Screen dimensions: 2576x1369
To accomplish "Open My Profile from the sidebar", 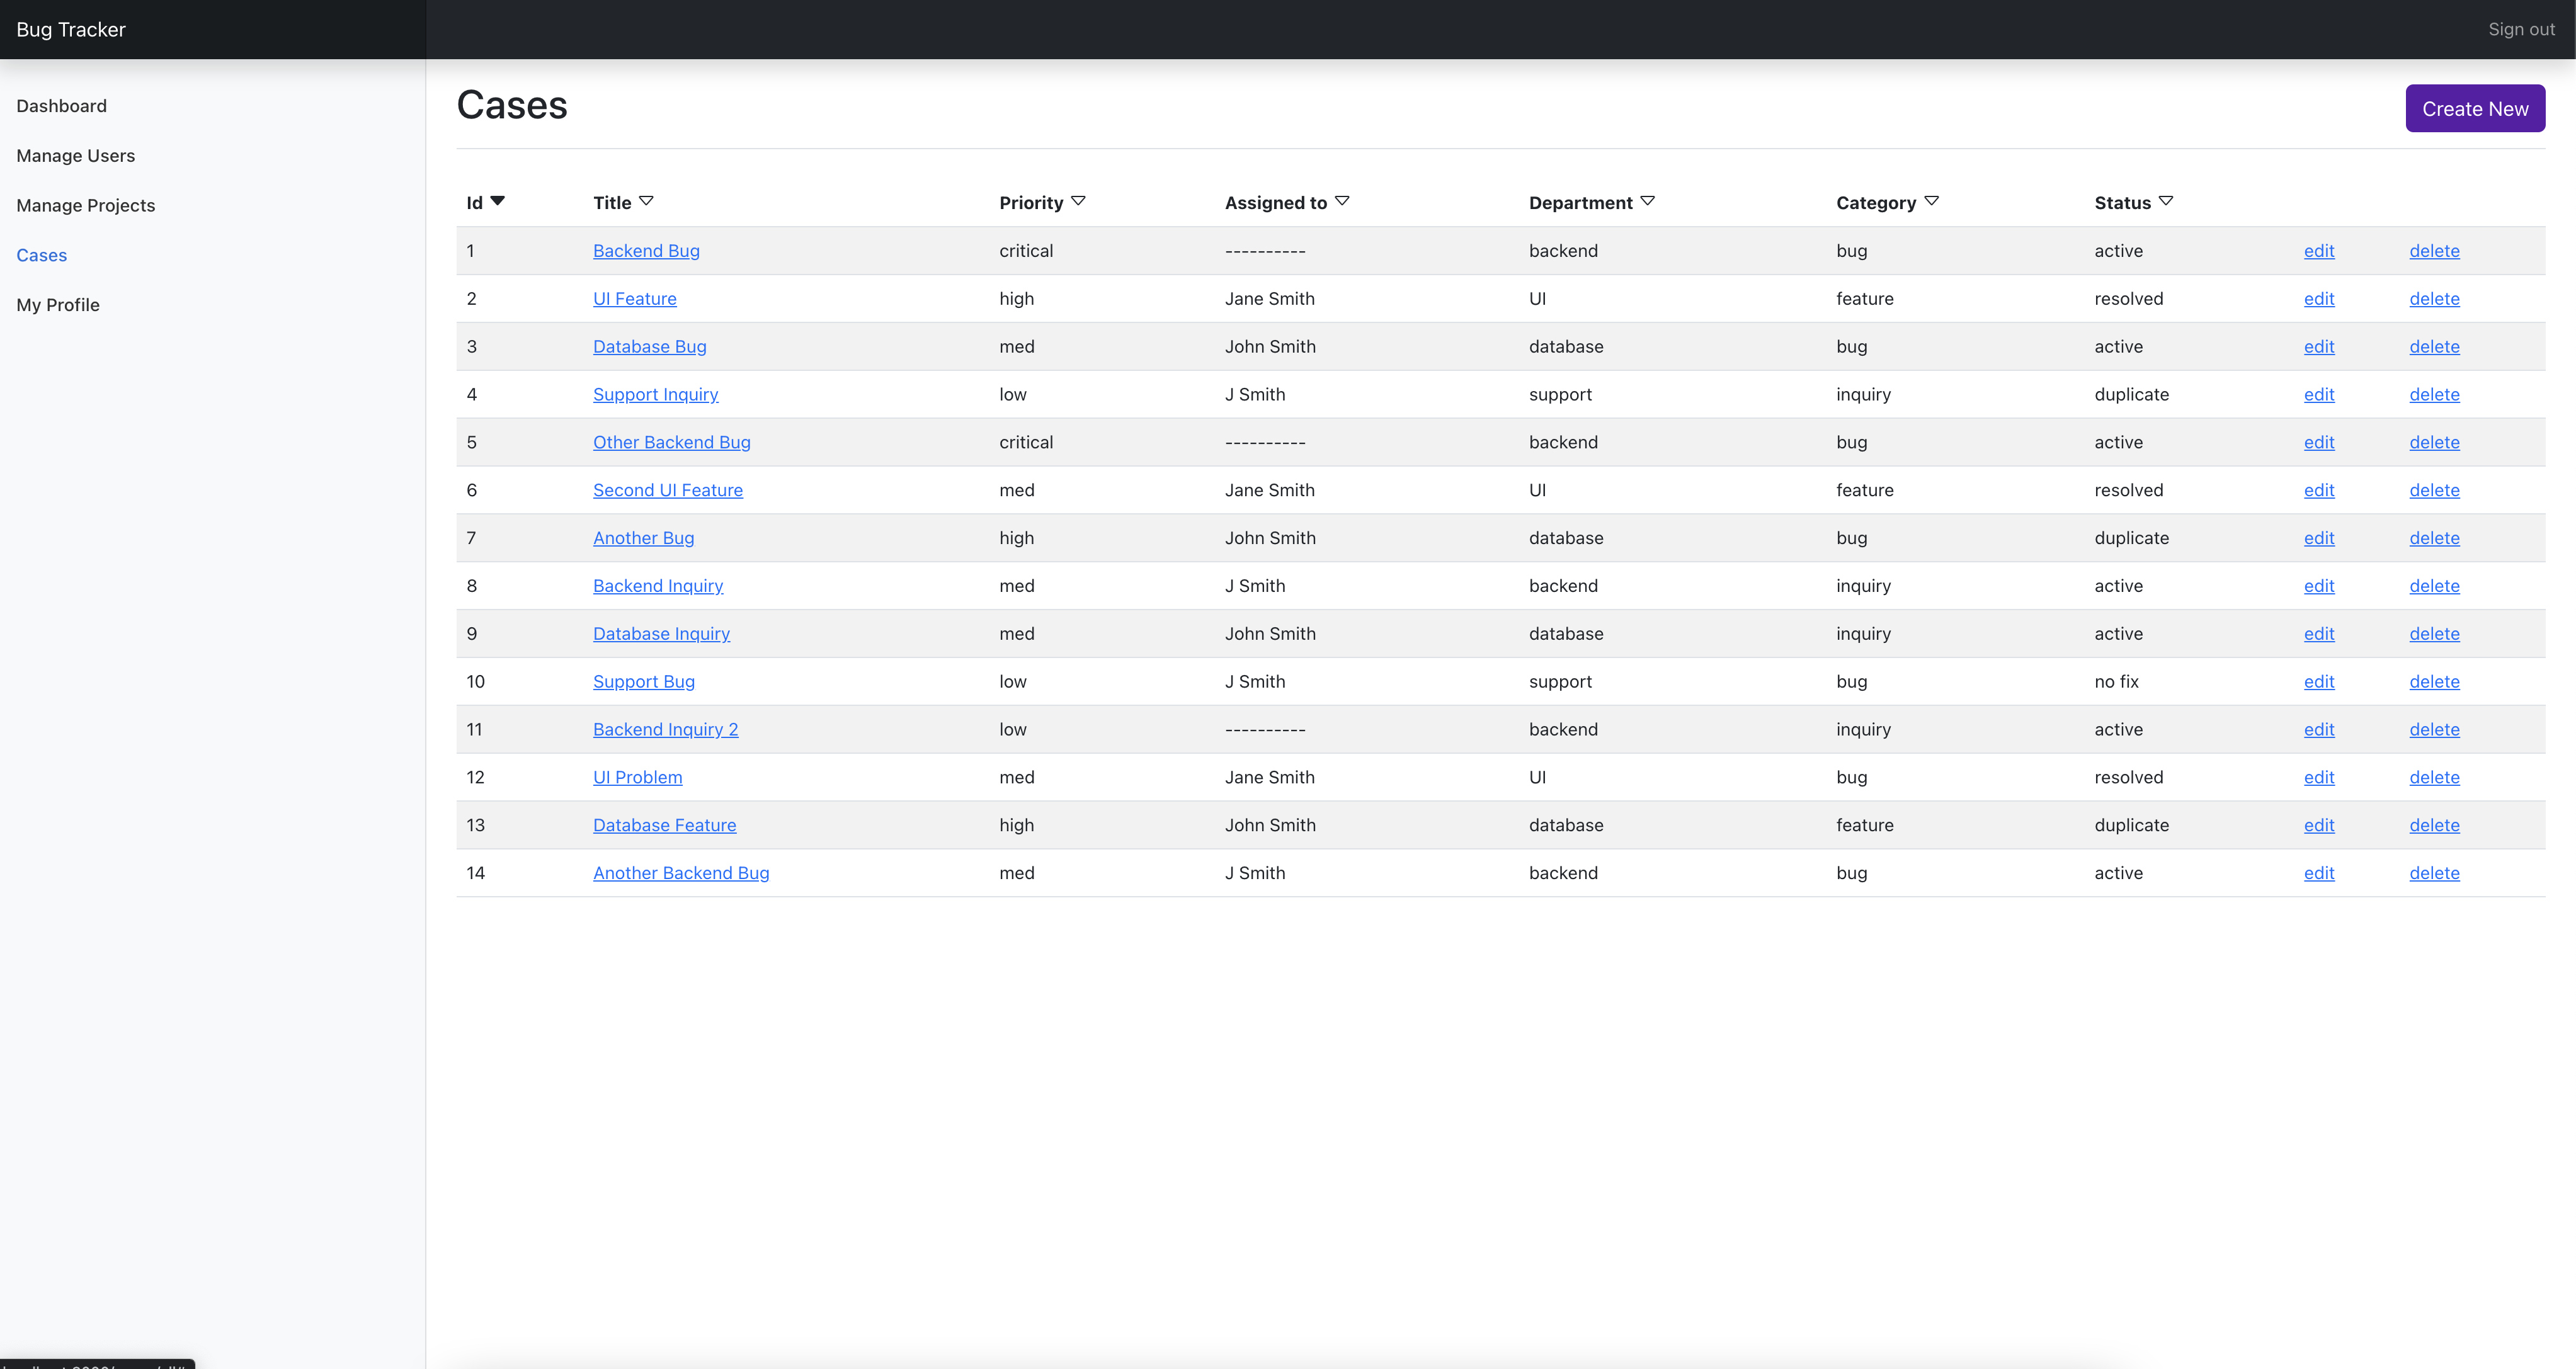I will point(57,304).
